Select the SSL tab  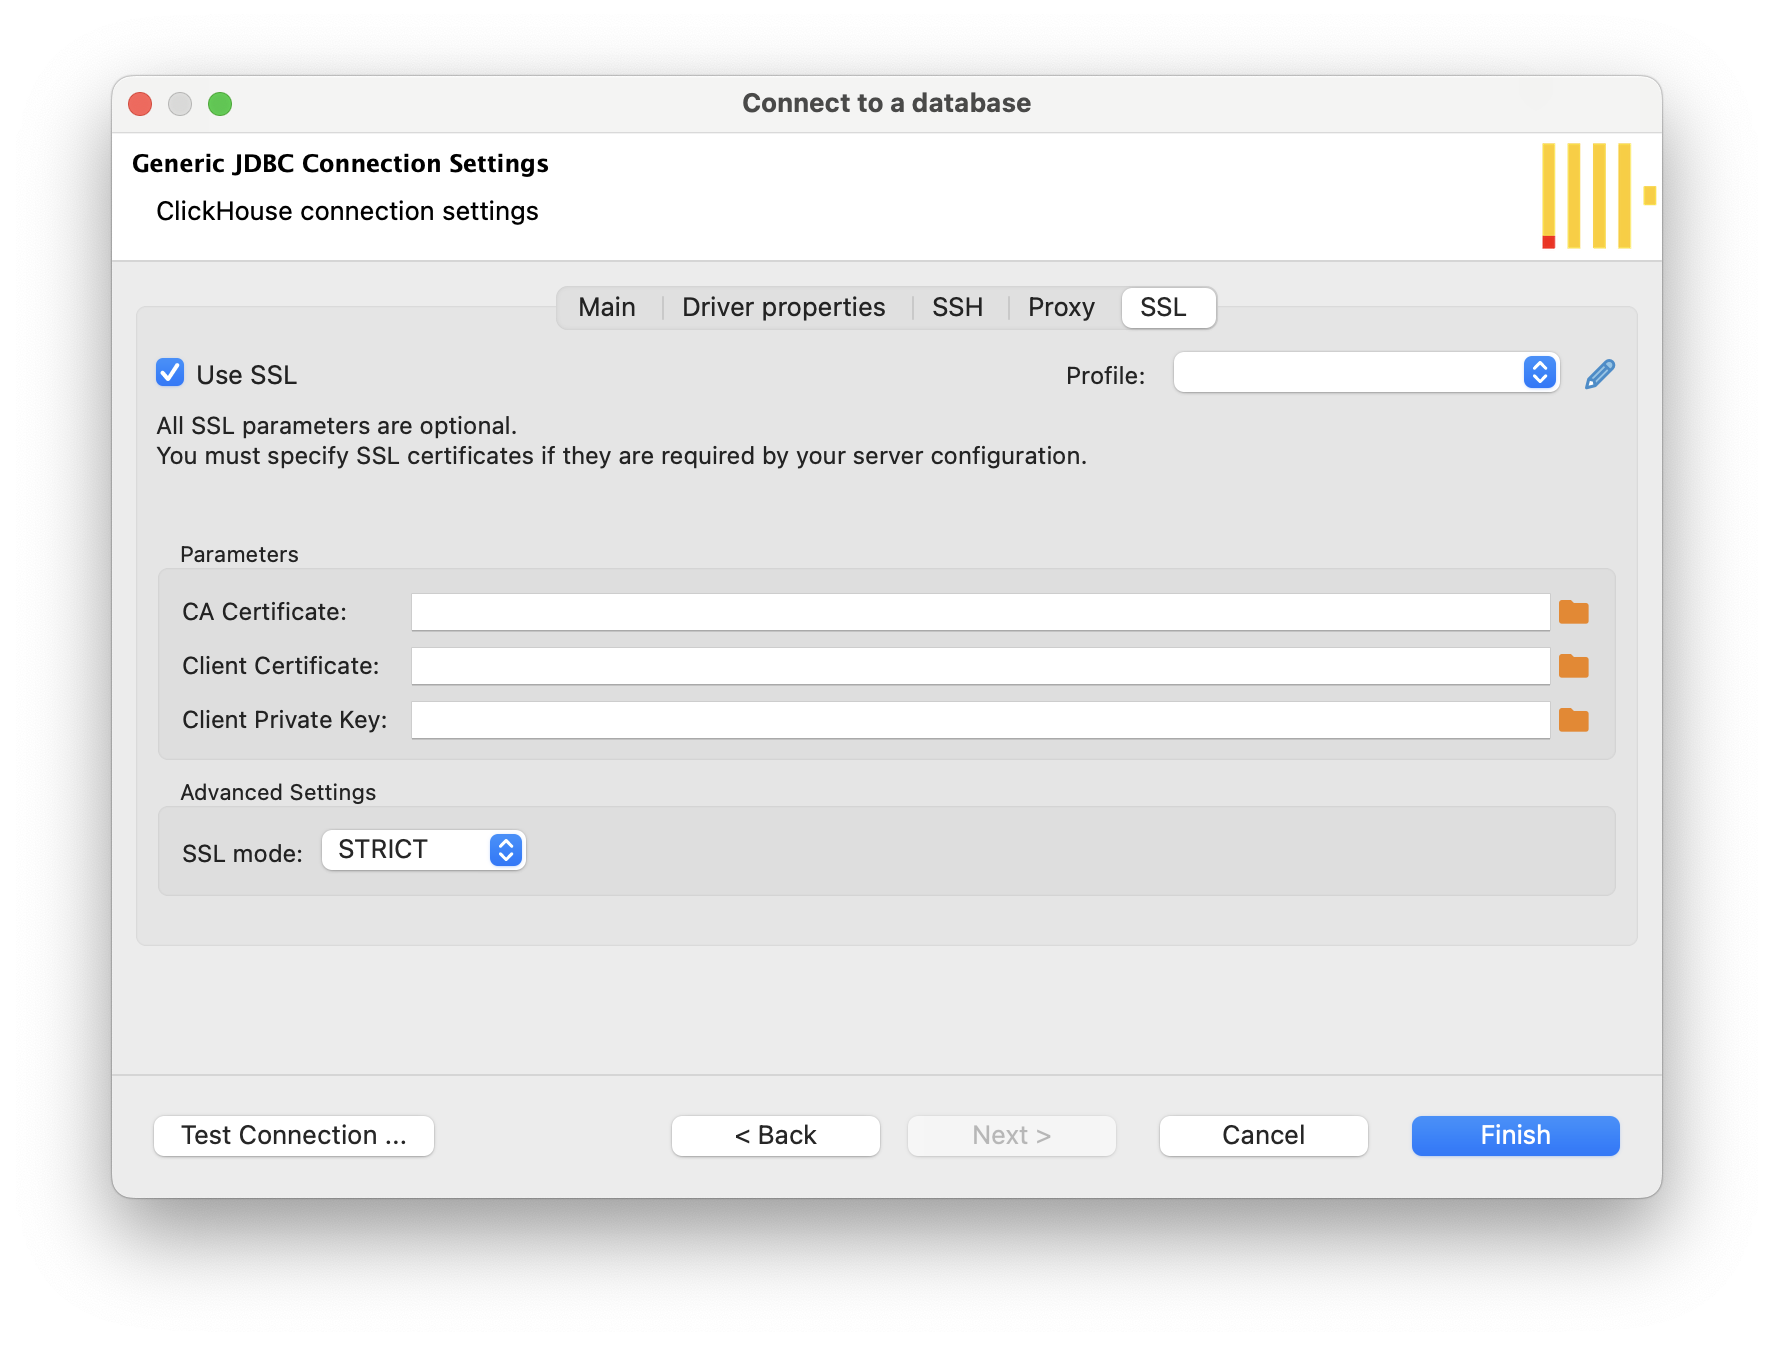pyautogui.click(x=1163, y=307)
